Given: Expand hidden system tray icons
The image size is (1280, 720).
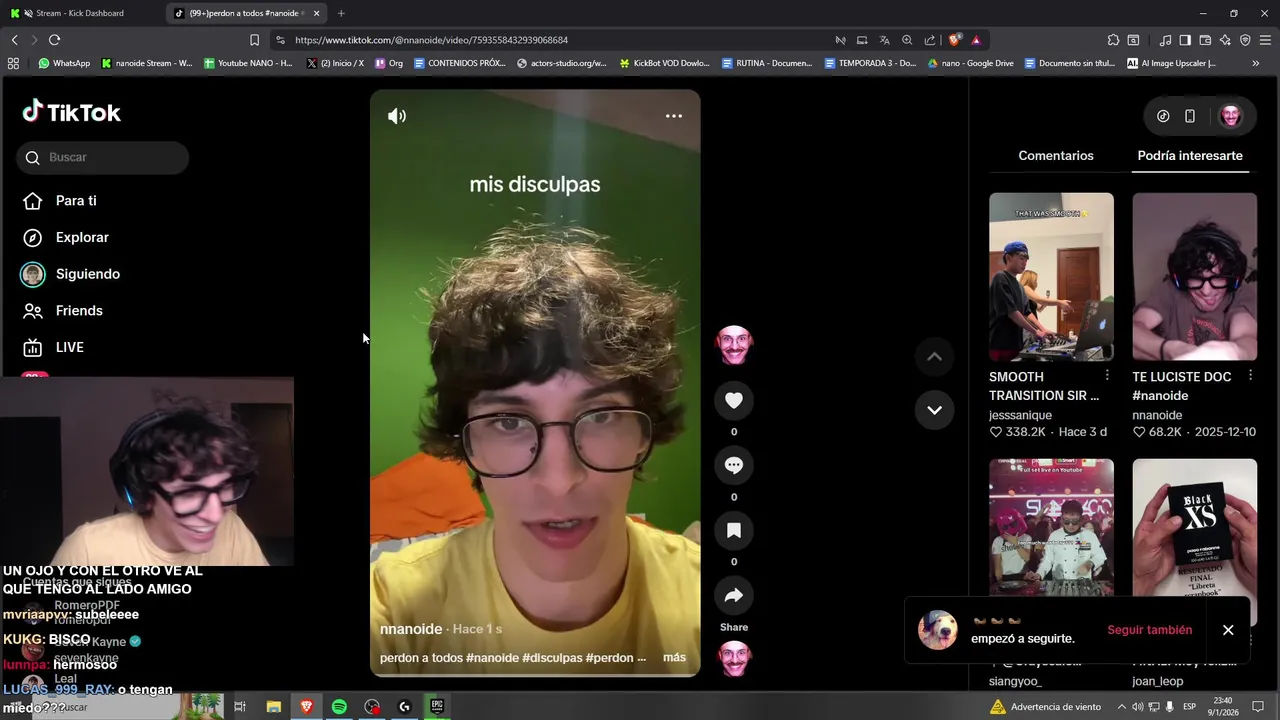Looking at the screenshot, I should click(1120, 707).
